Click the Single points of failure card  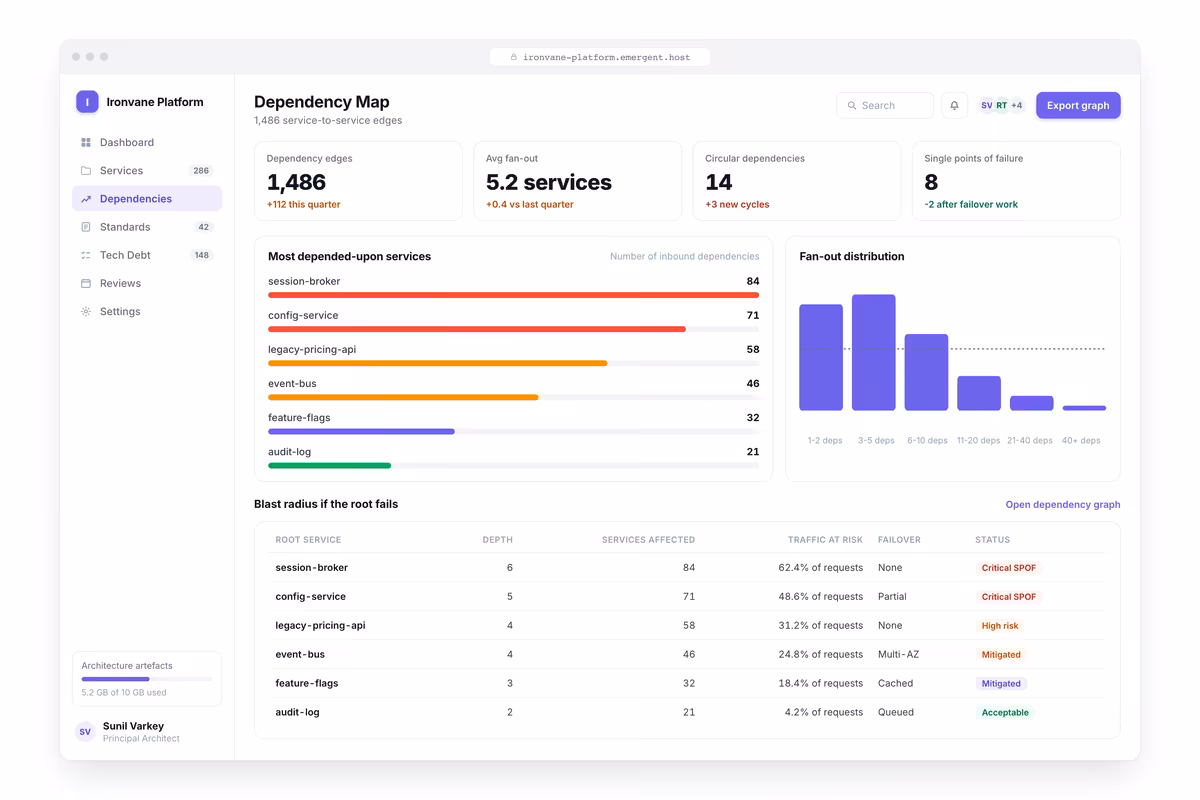[1016, 181]
